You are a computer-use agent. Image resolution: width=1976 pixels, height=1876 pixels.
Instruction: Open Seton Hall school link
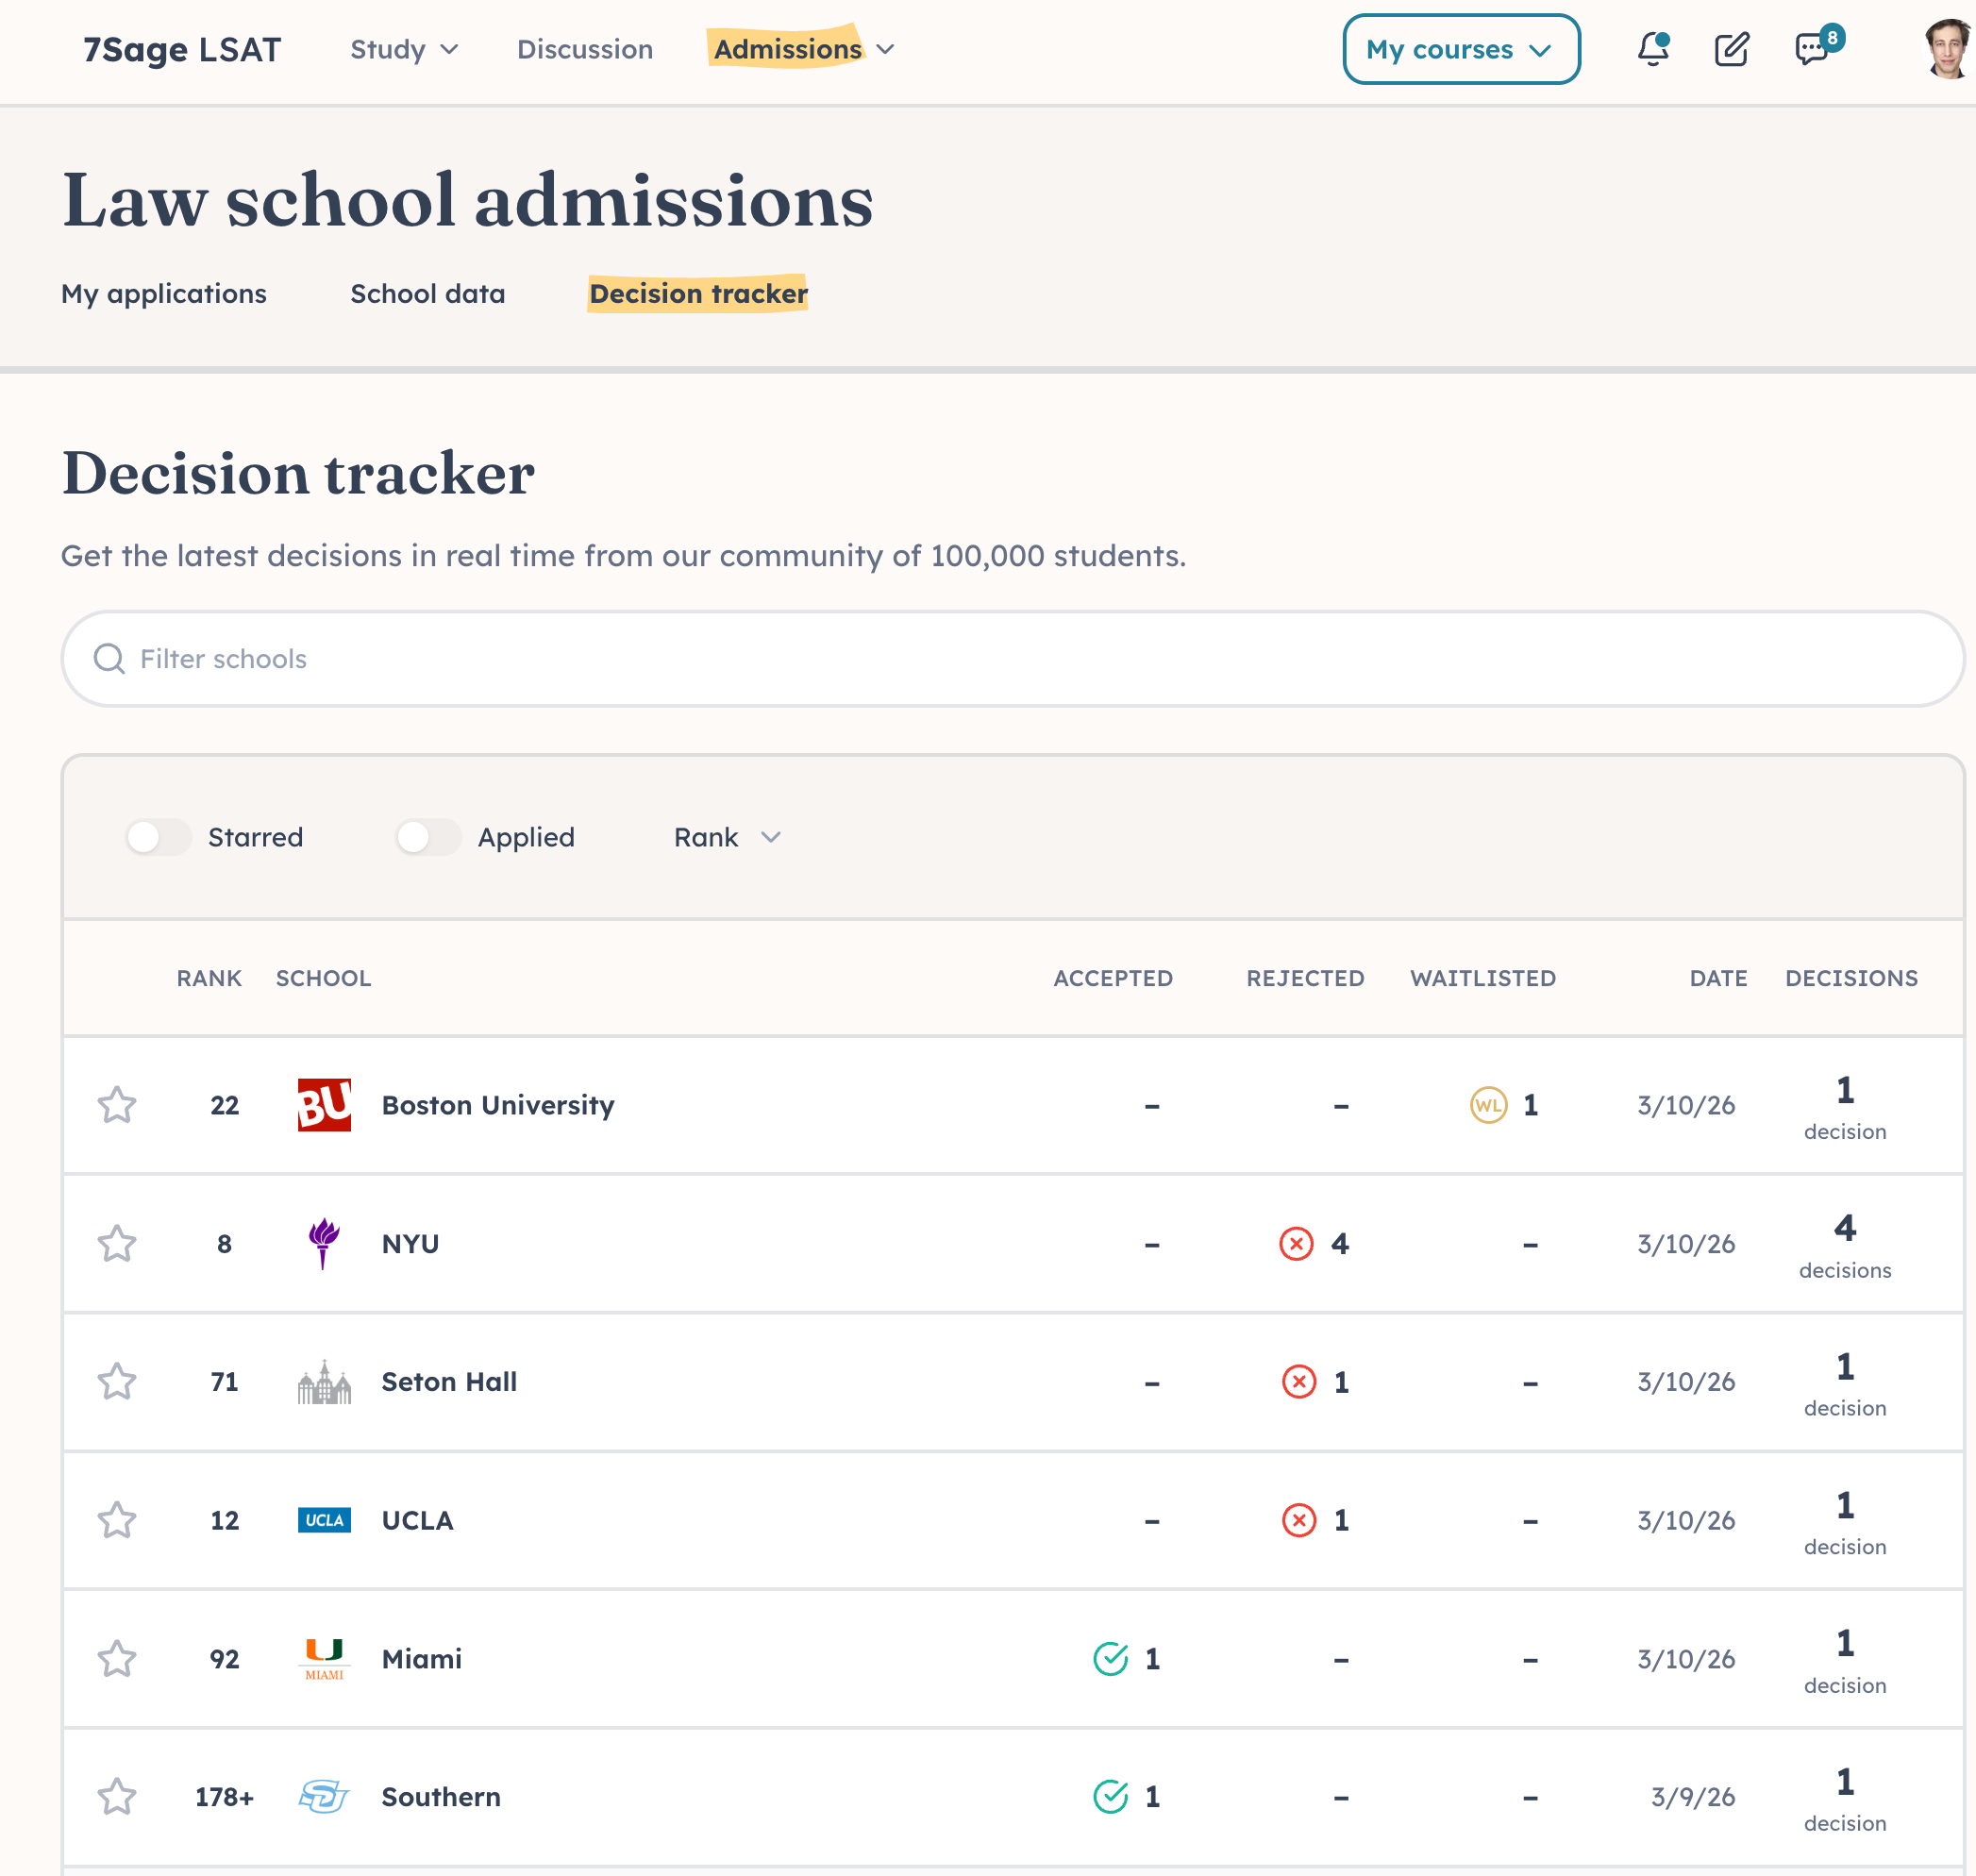(x=449, y=1382)
